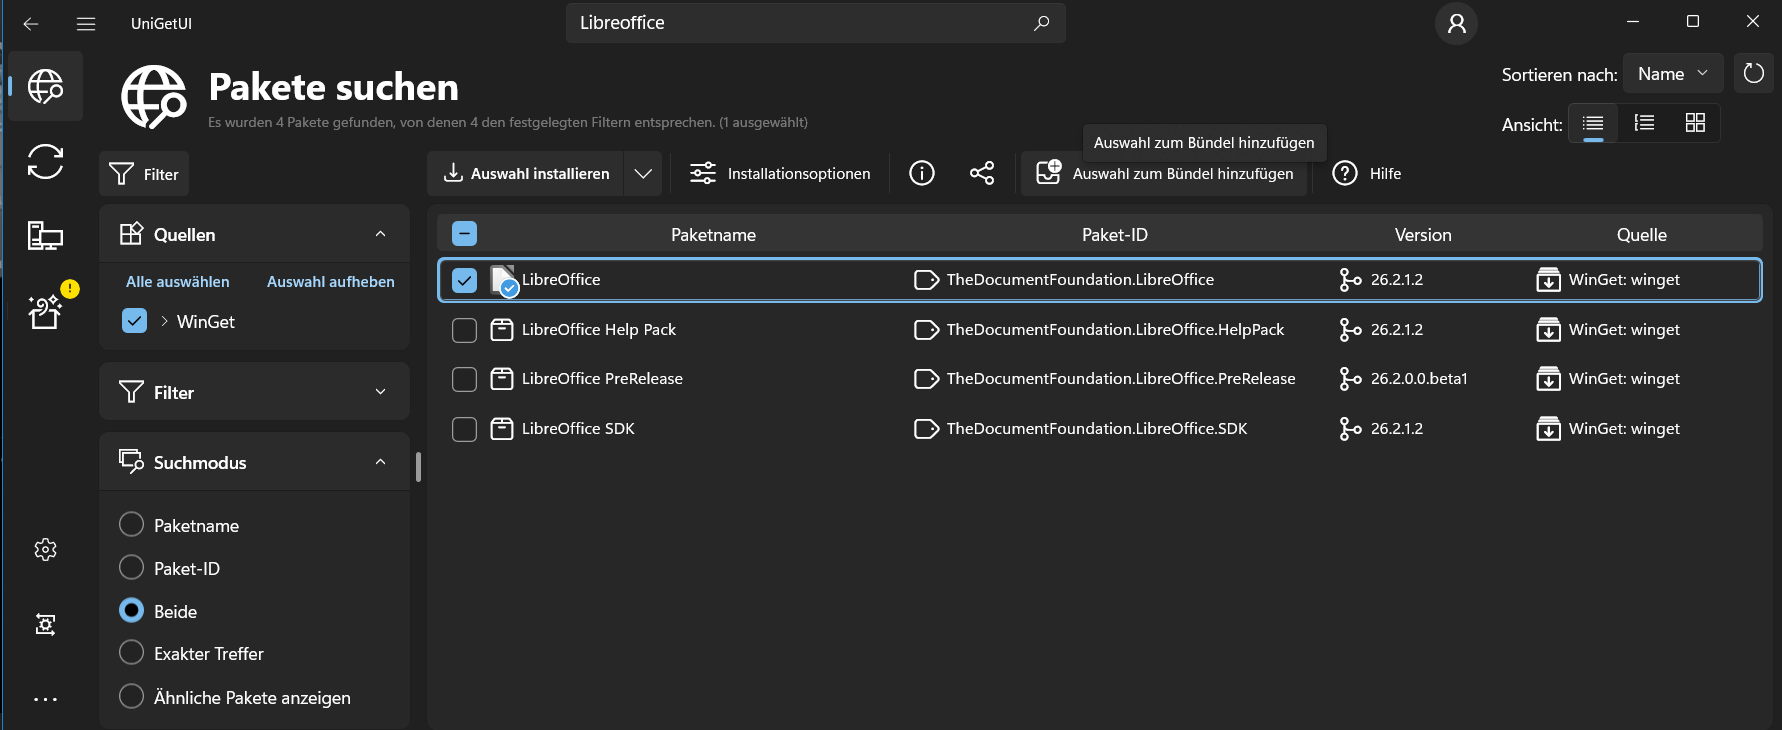Open the Name sort dropdown
The height and width of the screenshot is (730, 1782).
[x=1672, y=74]
